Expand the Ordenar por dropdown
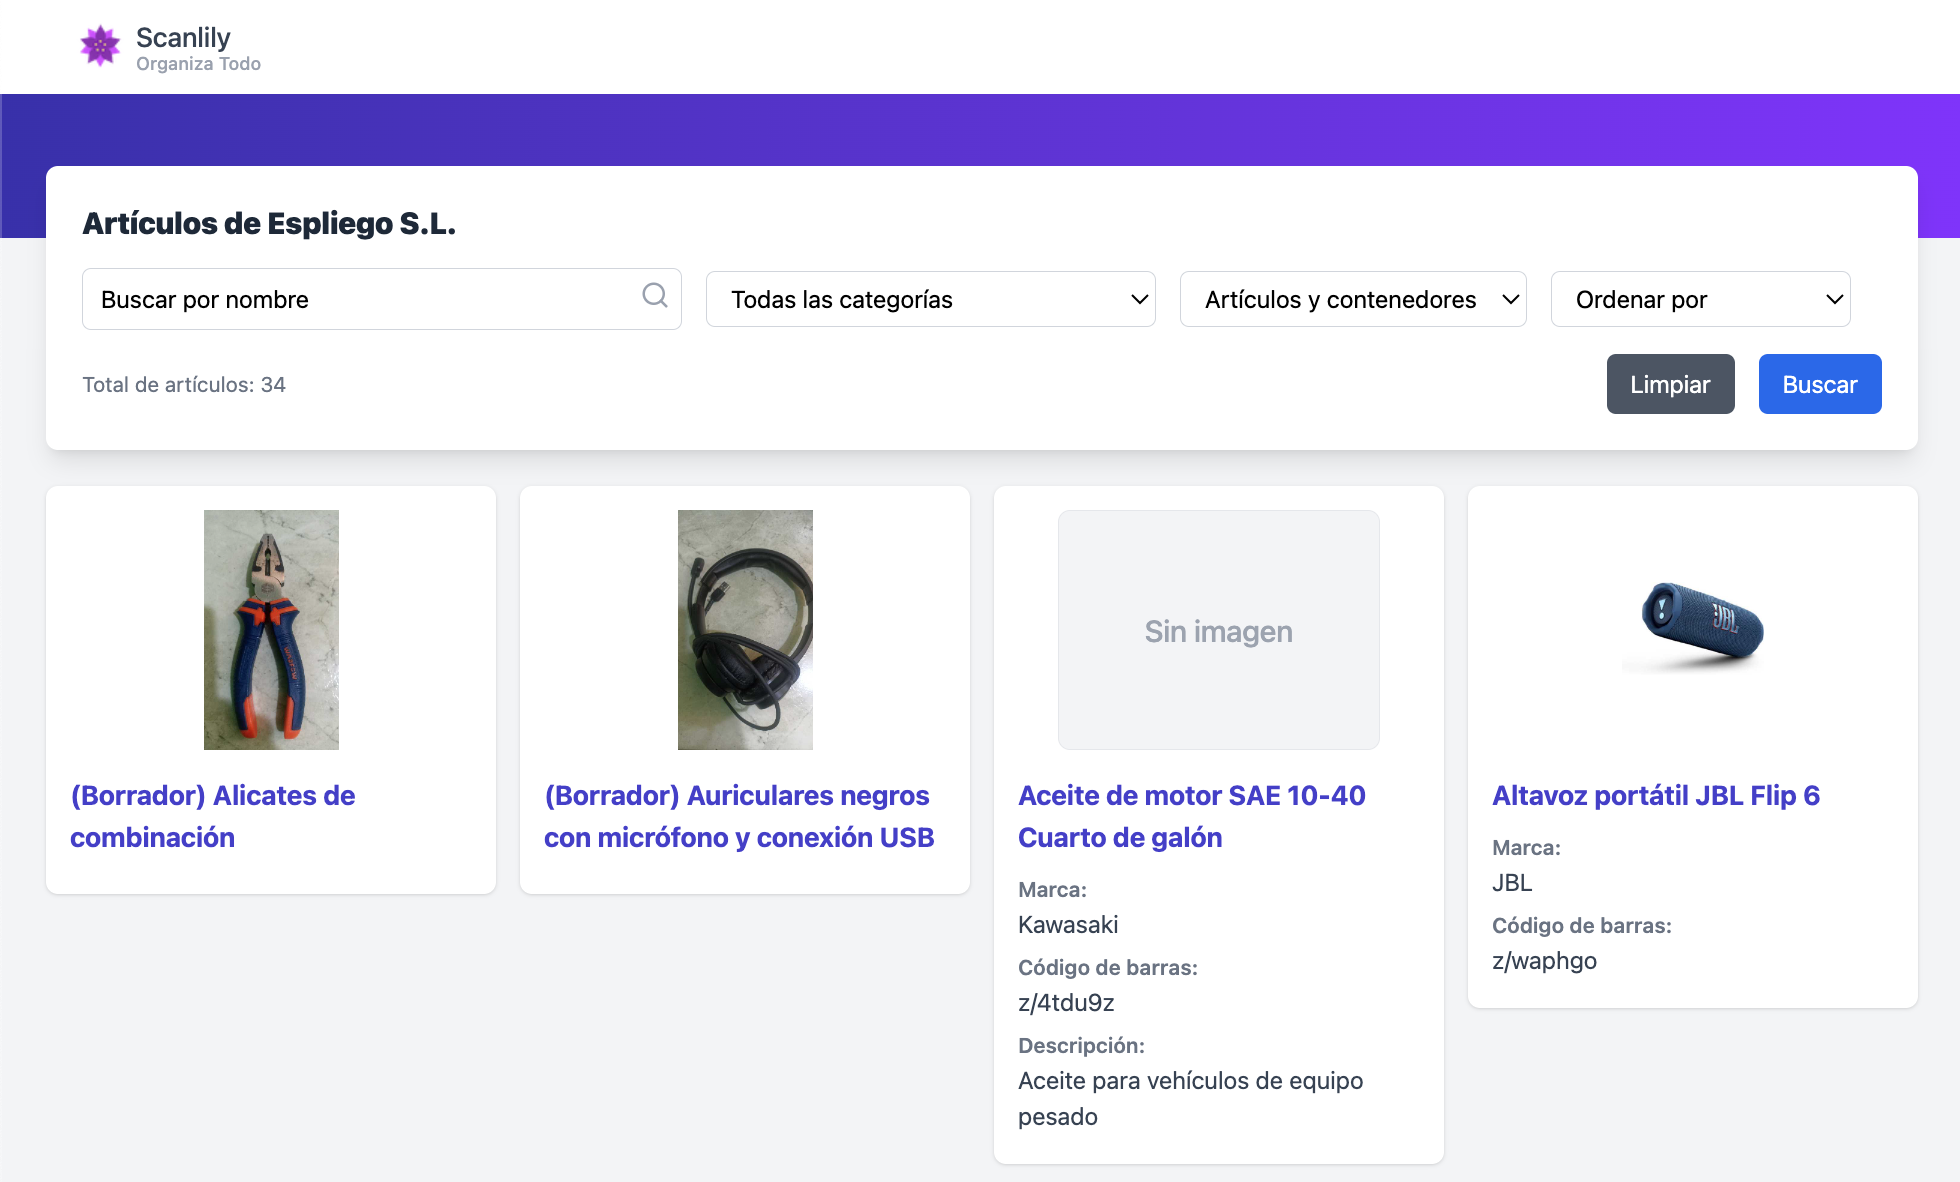The image size is (1960, 1182). click(x=1701, y=299)
